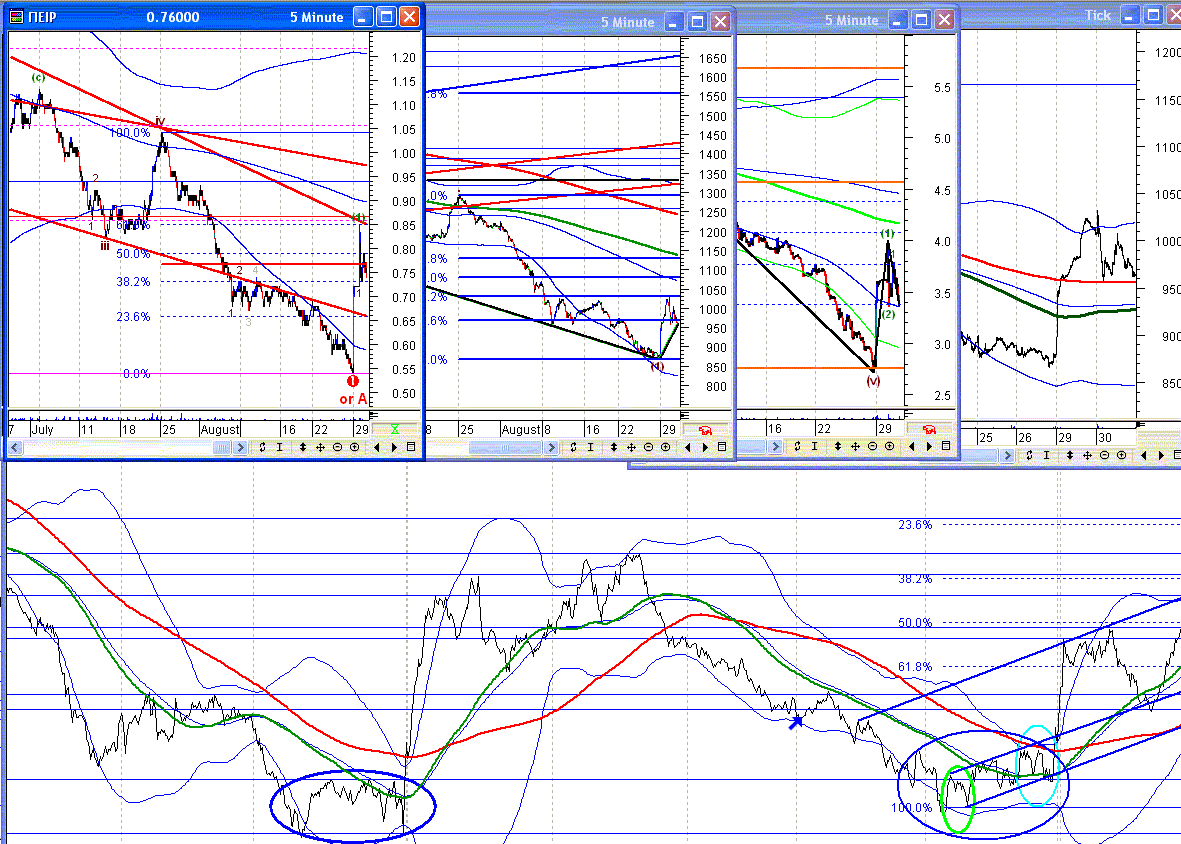1181x844 pixels.
Task: Click the green (c) wave label in the NEIP chart
Action: tap(38, 78)
